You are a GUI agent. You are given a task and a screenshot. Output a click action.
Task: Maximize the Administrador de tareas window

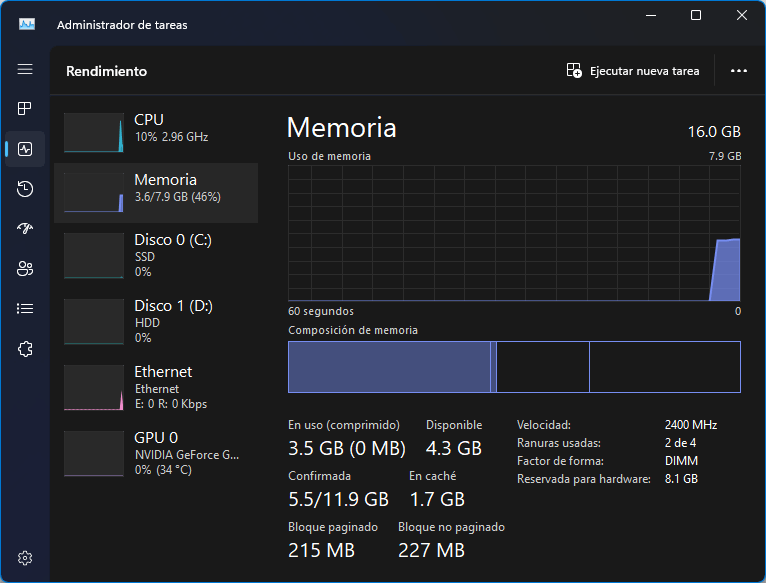tap(696, 15)
